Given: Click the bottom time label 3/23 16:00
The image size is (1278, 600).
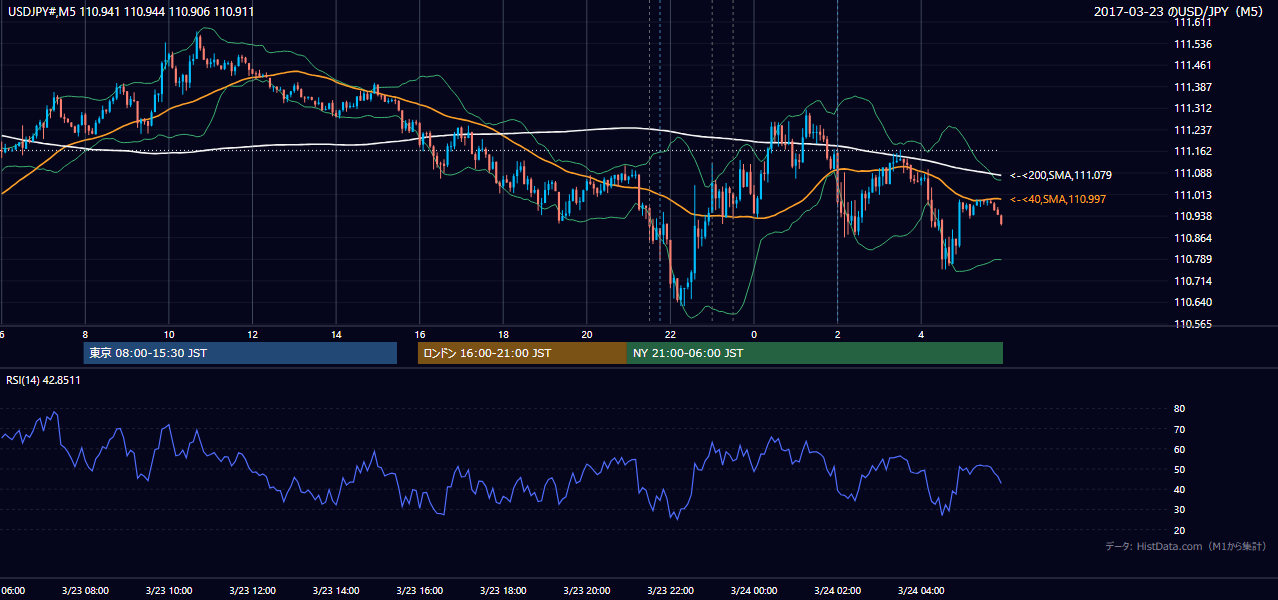Looking at the screenshot, I should (x=419, y=590).
